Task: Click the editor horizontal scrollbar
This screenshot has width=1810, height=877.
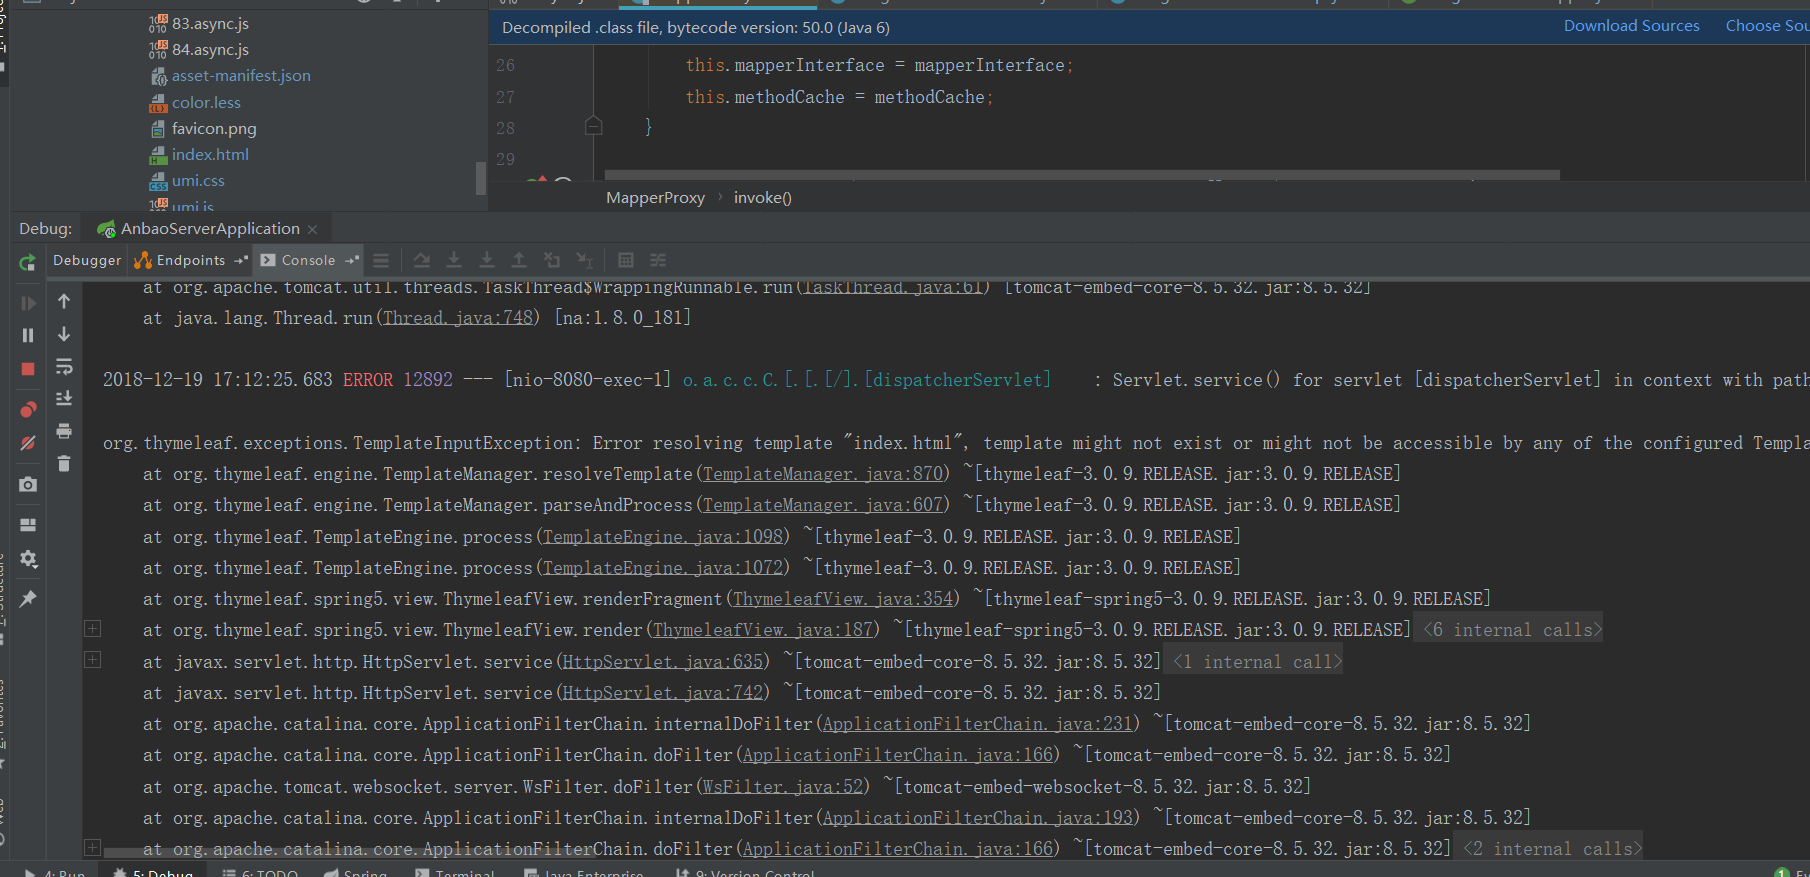Action: (1082, 175)
